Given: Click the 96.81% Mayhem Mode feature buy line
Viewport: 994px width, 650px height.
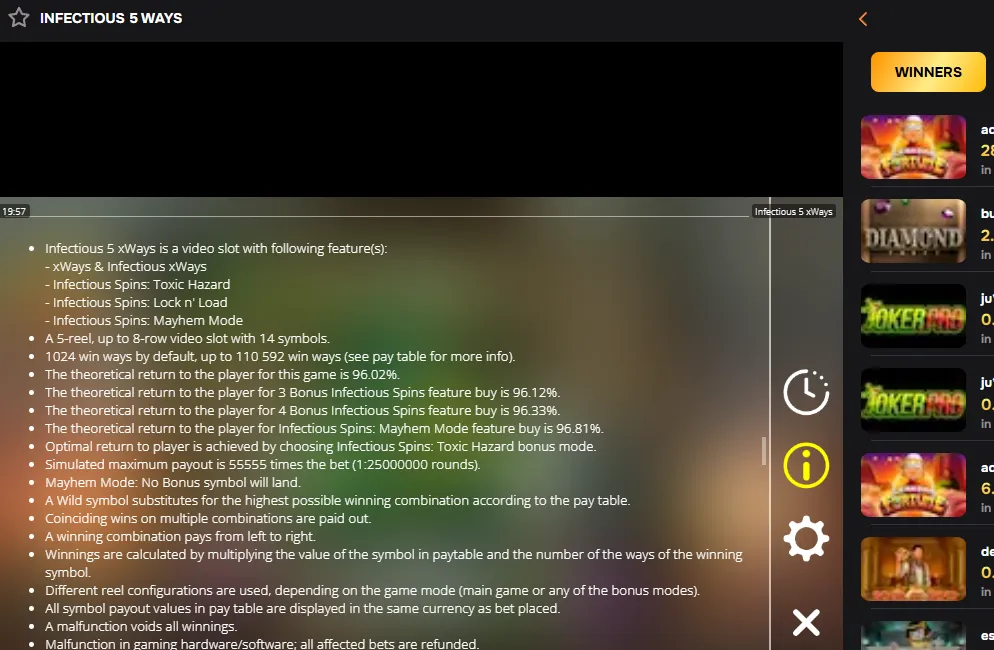Looking at the screenshot, I should click(324, 428).
